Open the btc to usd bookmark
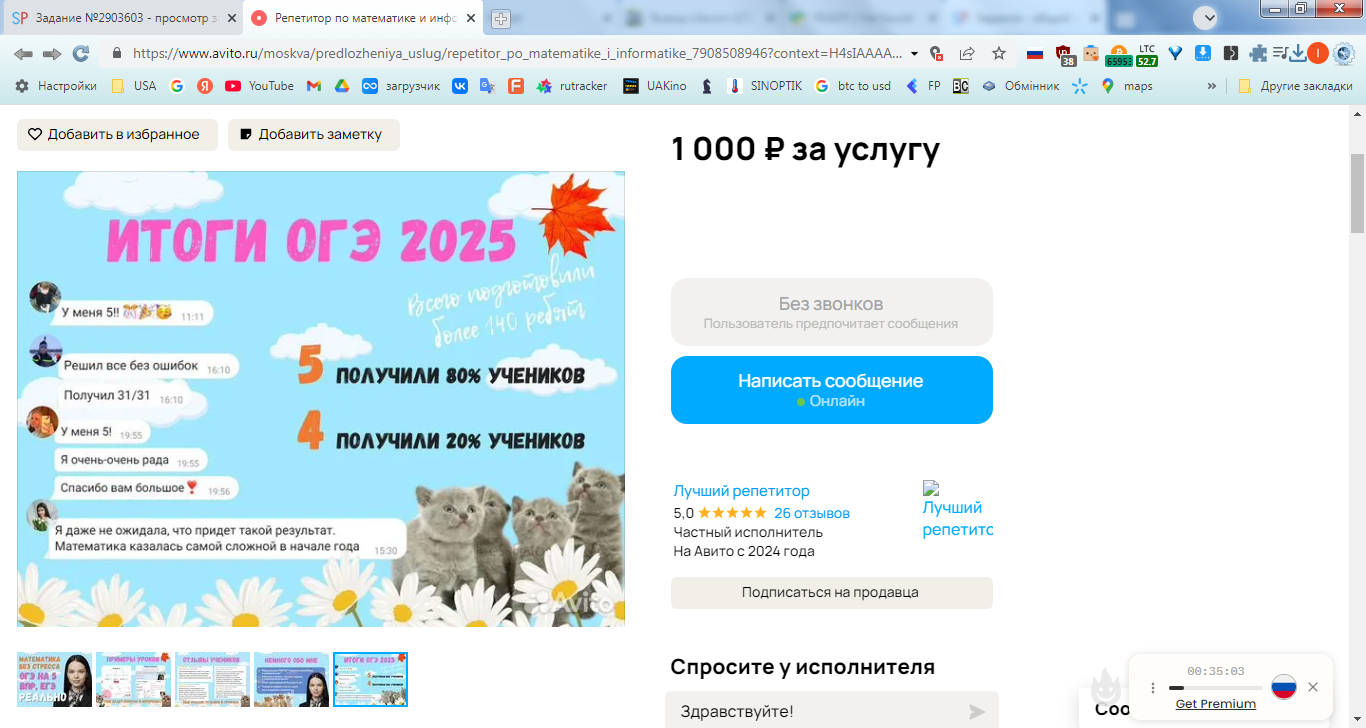The height and width of the screenshot is (728, 1366). click(853, 86)
